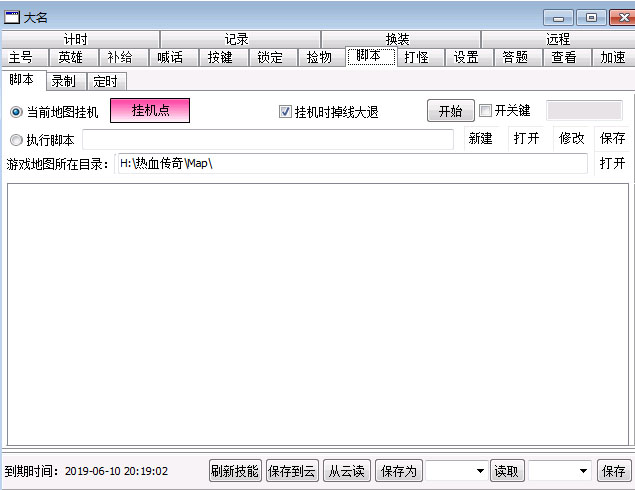Select 当前地图挂机 radio option
This screenshot has width=635, height=490.
54,112
